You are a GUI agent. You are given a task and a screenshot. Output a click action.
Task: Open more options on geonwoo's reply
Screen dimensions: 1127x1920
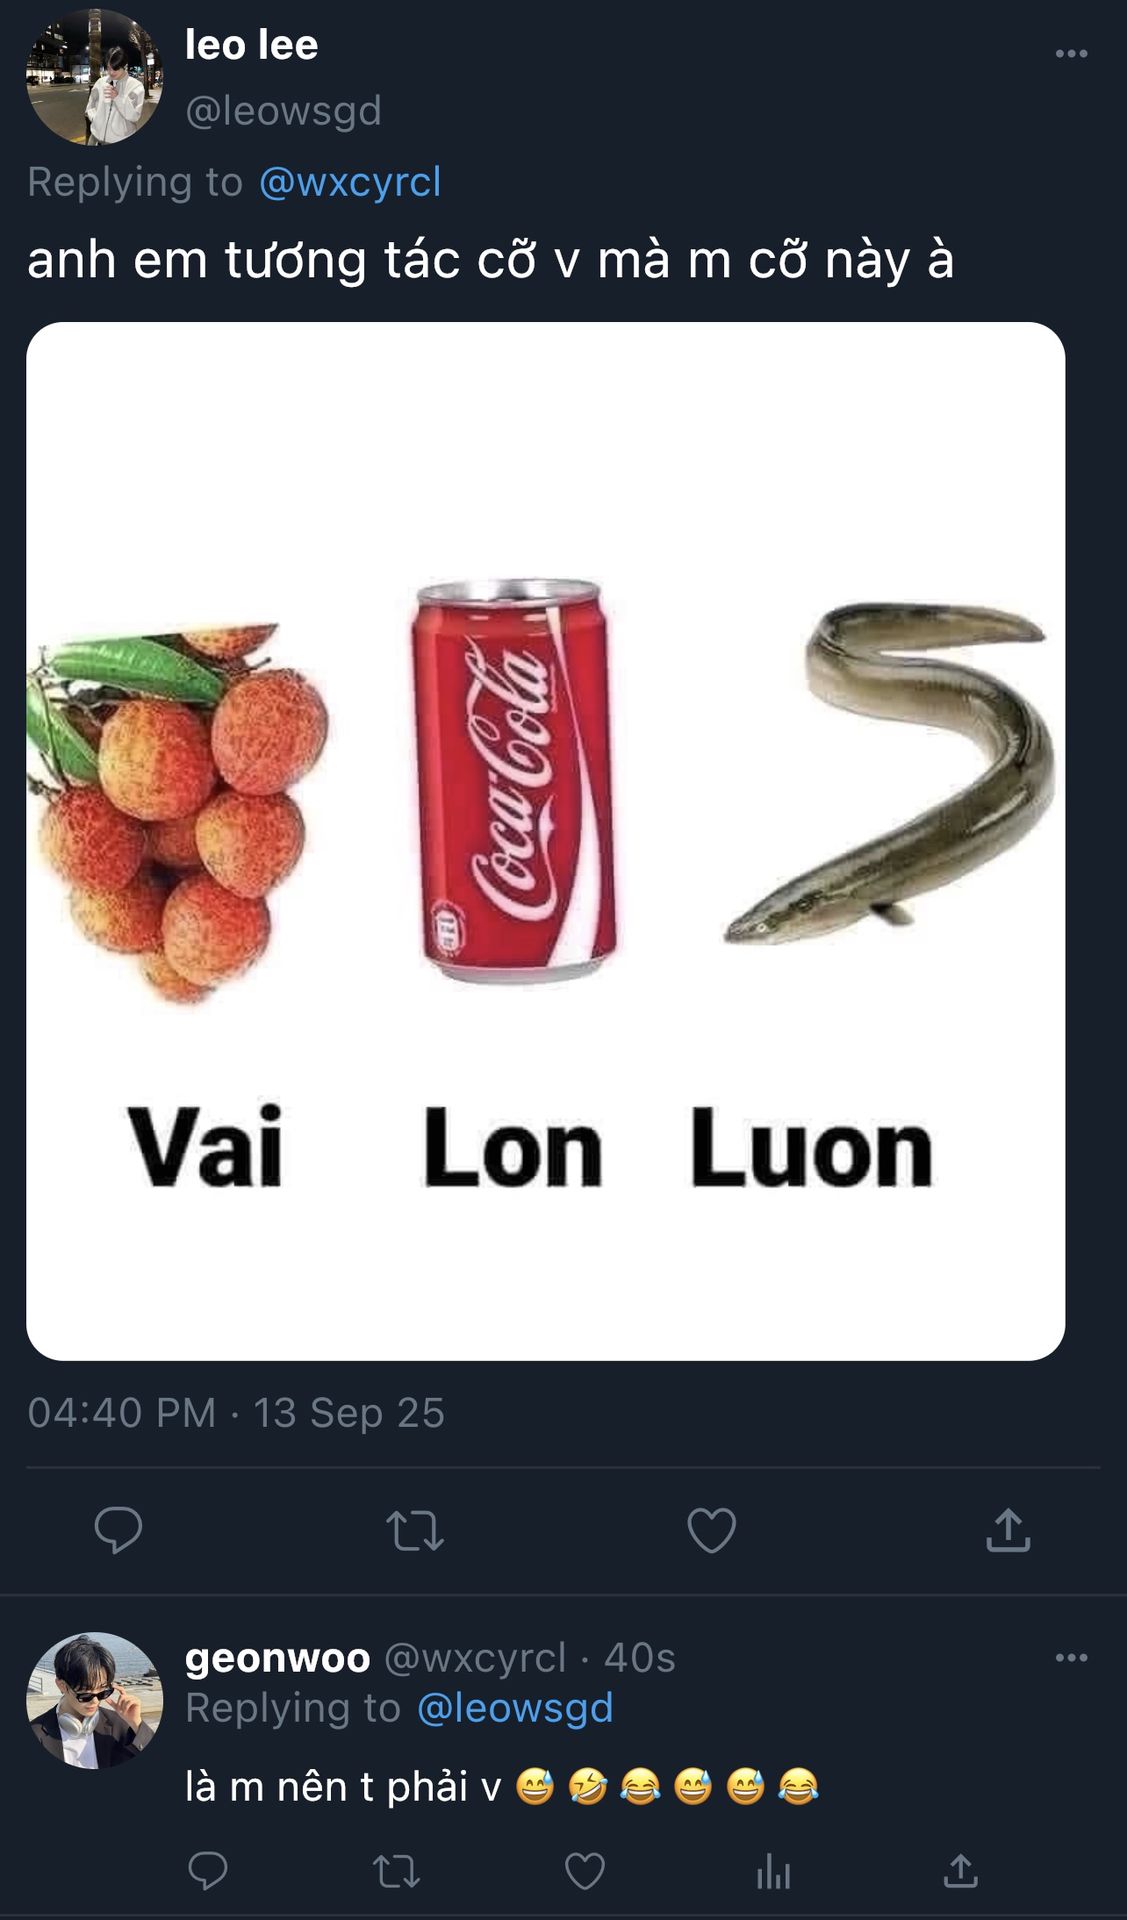(x=1071, y=1657)
